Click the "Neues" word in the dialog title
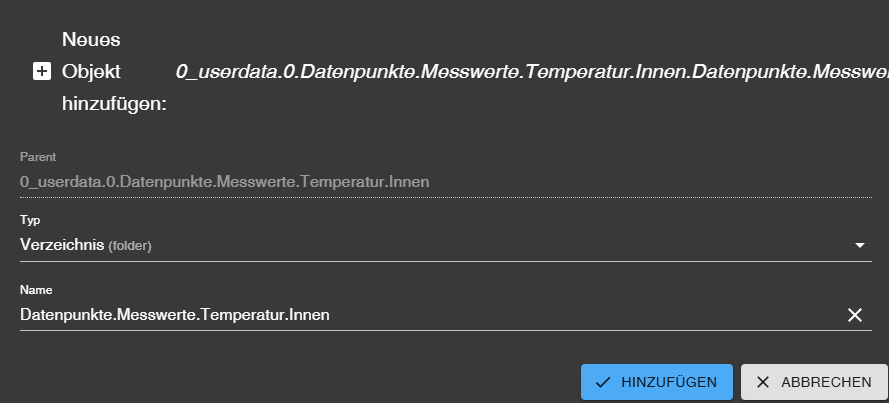Viewport: 889px width, 403px height. [91, 40]
